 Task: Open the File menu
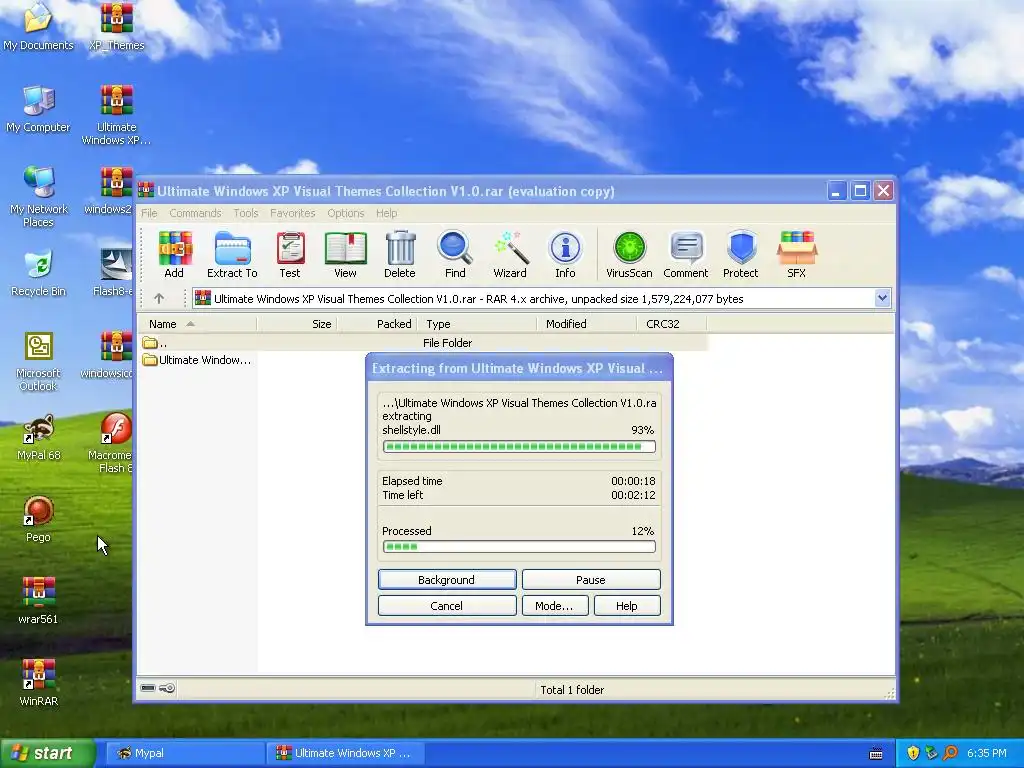(x=149, y=213)
